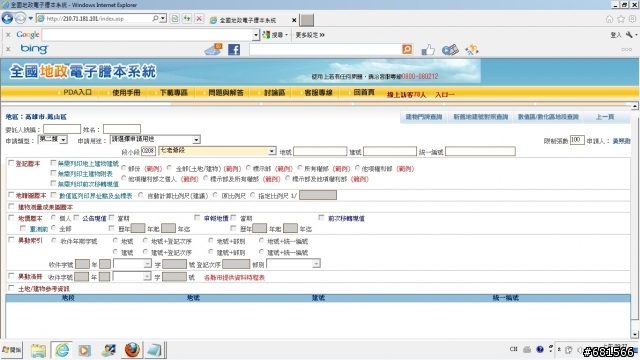
Task: Close the Google toolbar with its x
Action: 8,35
